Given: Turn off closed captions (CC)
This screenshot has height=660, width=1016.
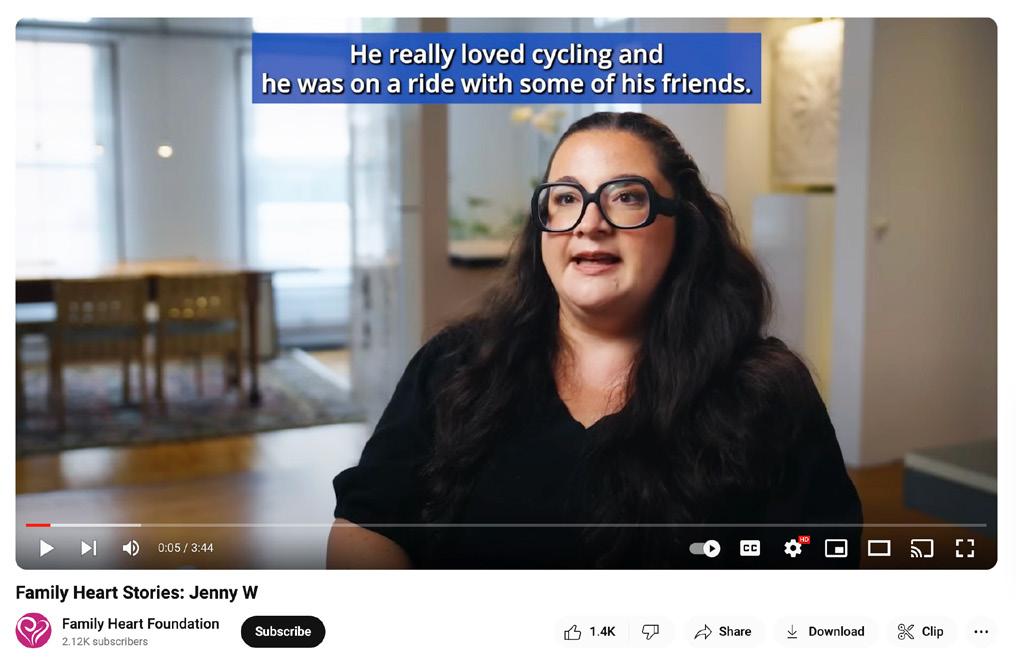Looking at the screenshot, I should click(750, 549).
